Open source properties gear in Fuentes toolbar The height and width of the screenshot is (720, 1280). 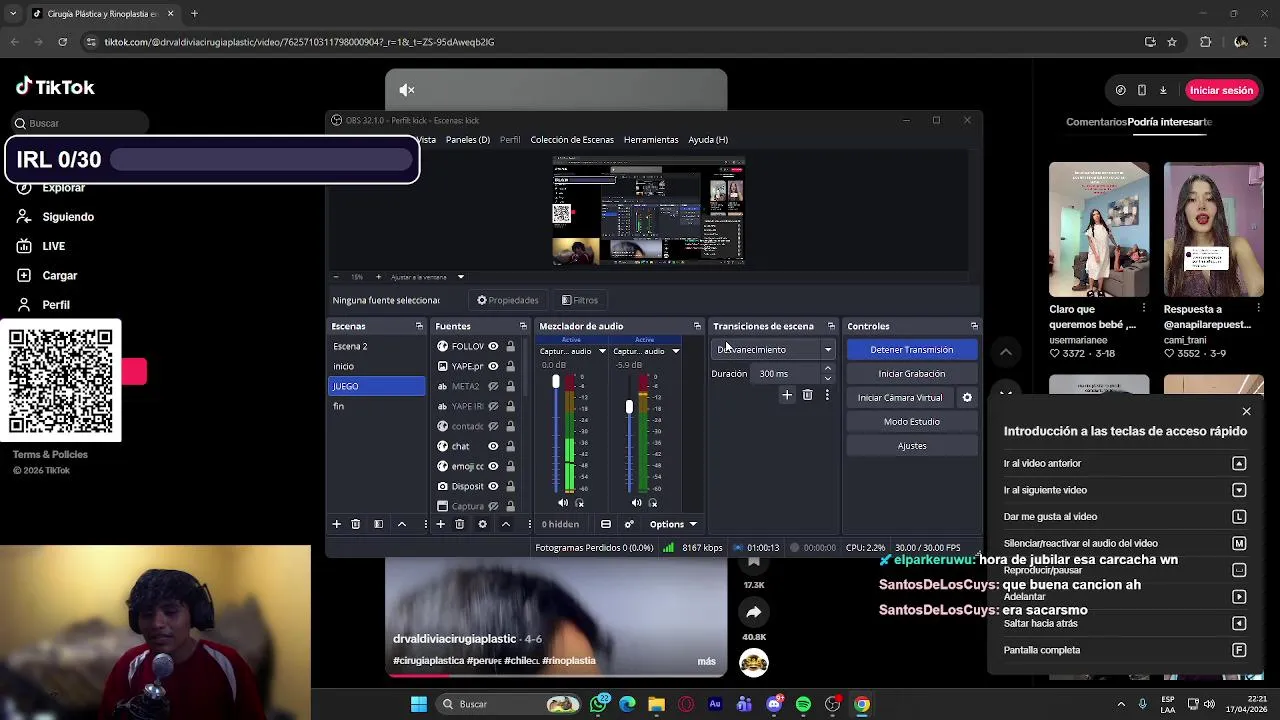[482, 524]
